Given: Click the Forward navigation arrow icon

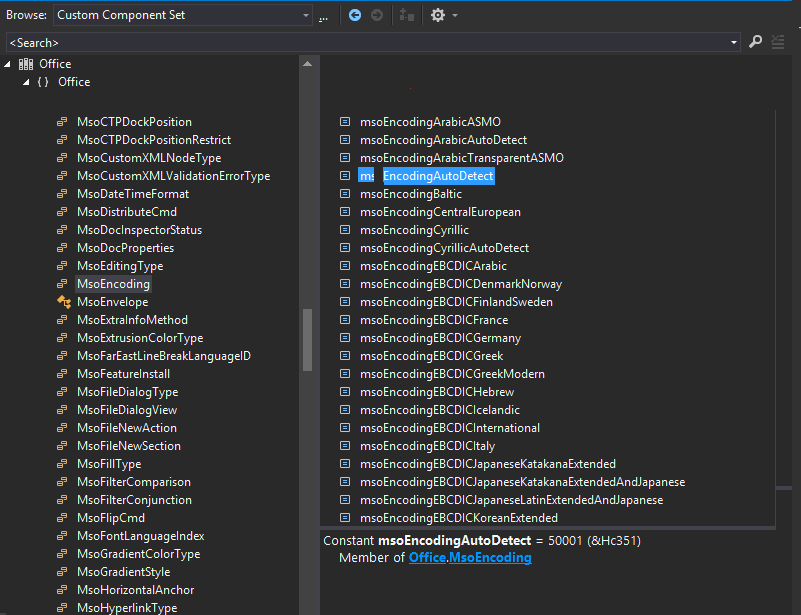Looking at the screenshot, I should [x=377, y=15].
